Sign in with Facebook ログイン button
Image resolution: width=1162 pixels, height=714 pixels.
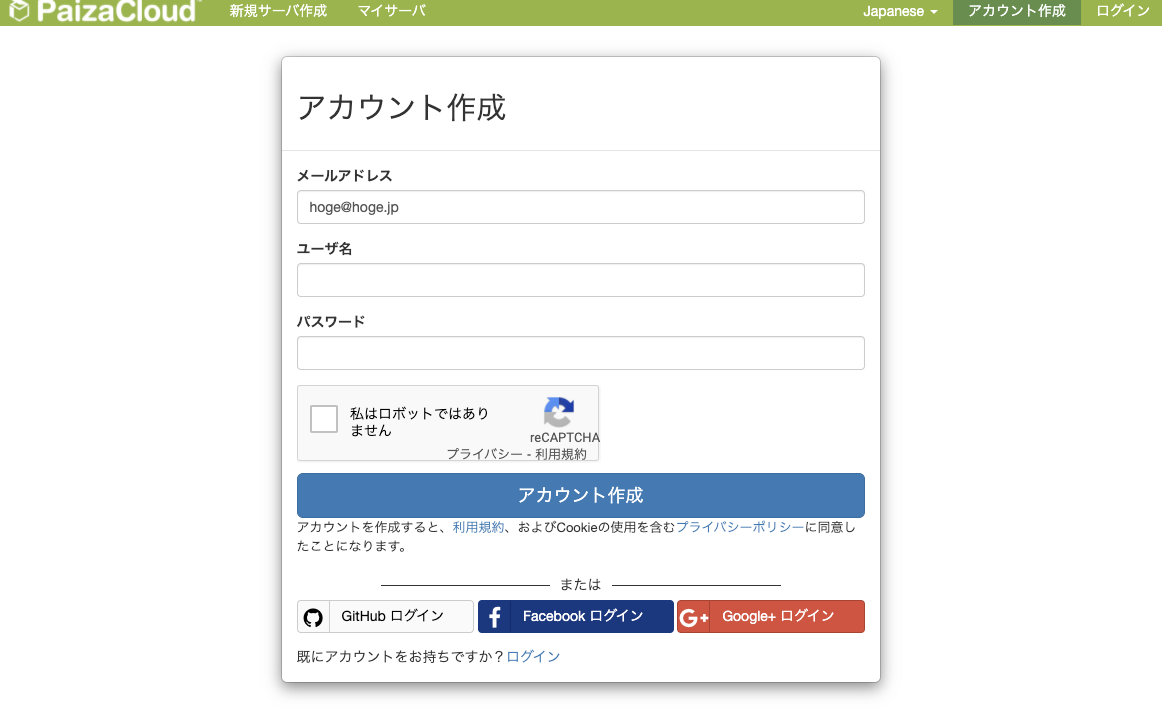(x=576, y=617)
